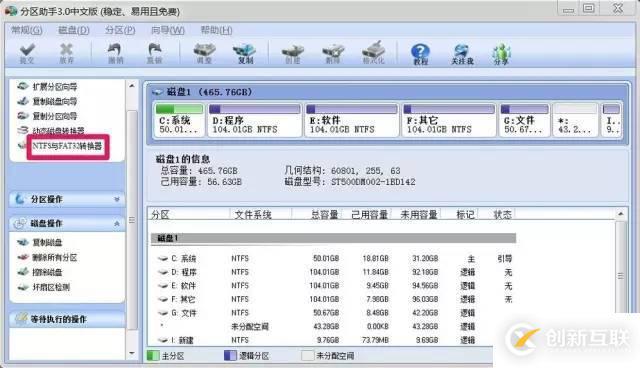Open the 分区(P) menu

click(x=120, y=30)
